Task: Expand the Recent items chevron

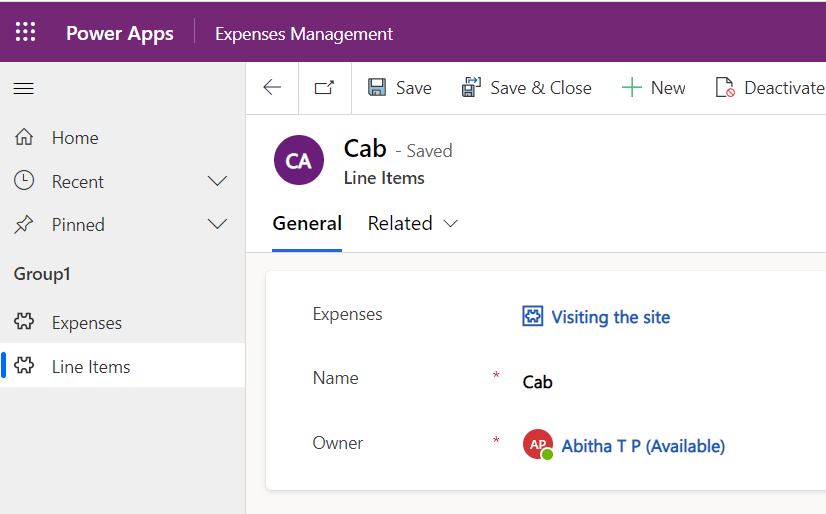Action: [217, 182]
